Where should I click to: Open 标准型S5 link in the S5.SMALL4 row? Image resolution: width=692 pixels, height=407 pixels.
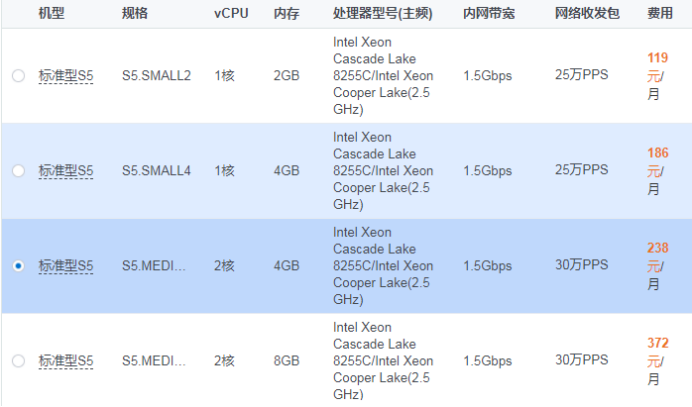[x=66, y=171]
